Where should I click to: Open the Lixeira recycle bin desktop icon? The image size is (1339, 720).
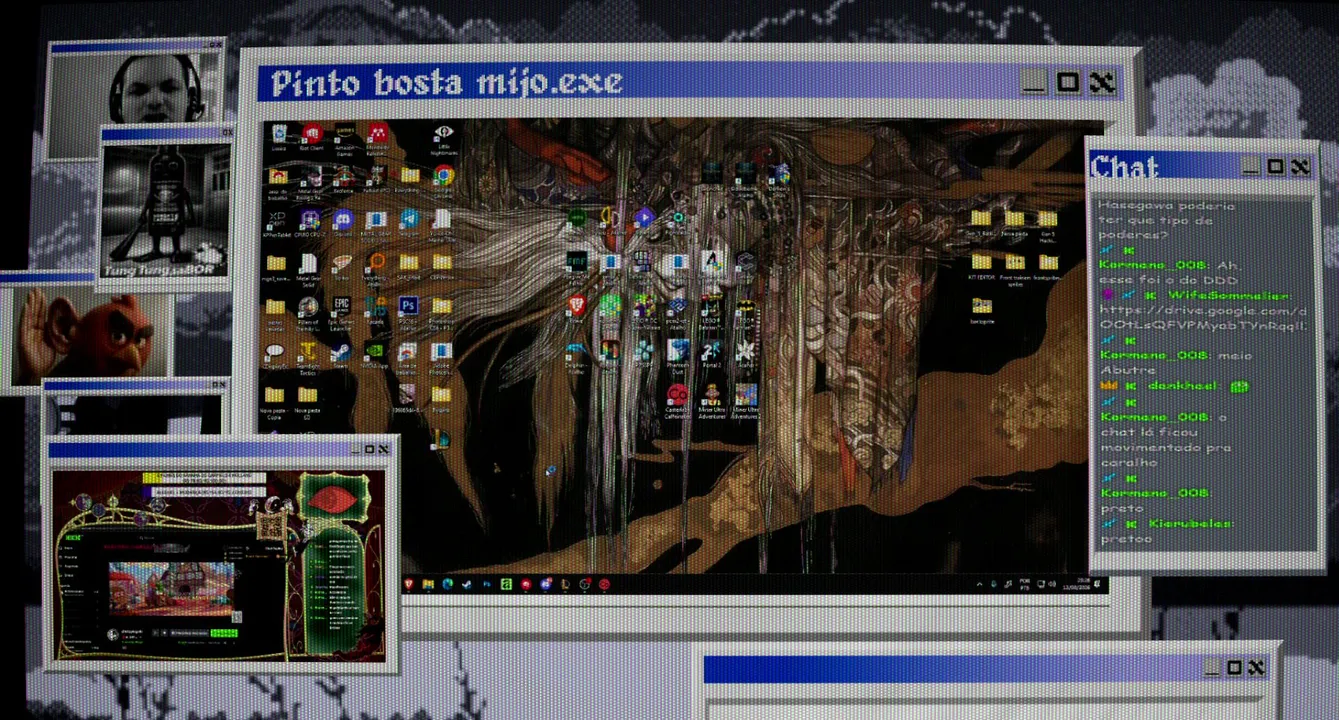[x=278, y=136]
